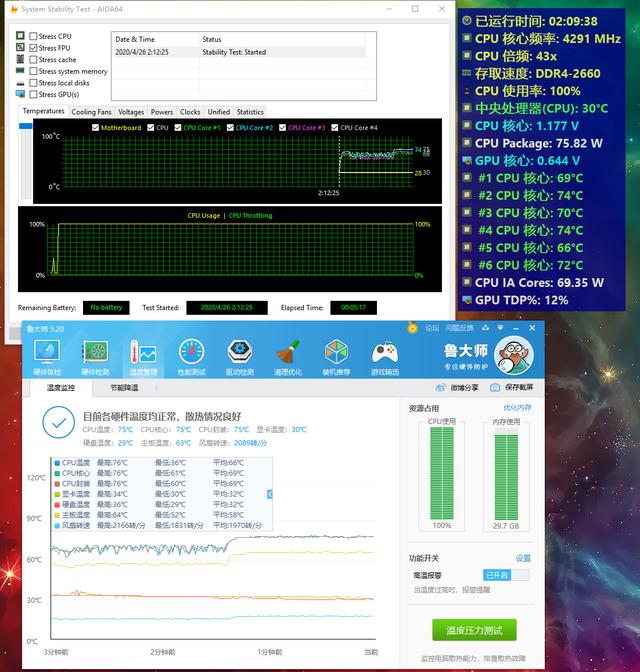Uncheck the Stress FPU checkbox

pos(34,48)
